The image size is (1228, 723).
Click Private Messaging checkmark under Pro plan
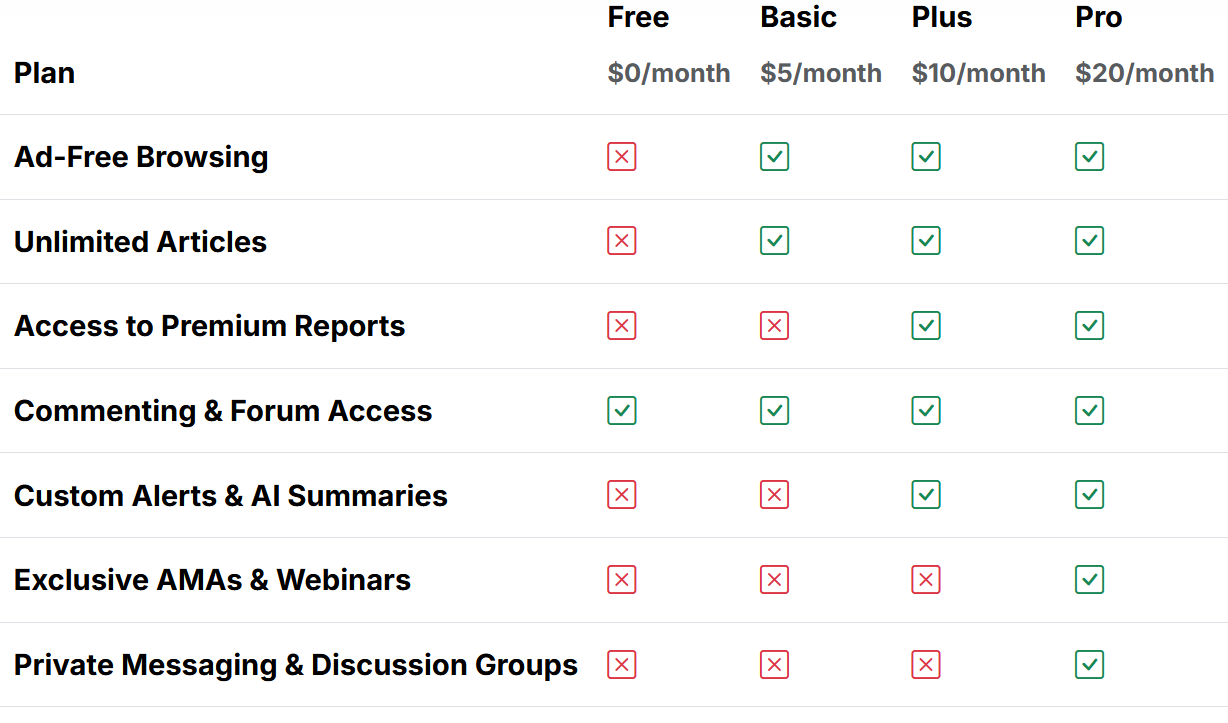pyautogui.click(x=1089, y=665)
